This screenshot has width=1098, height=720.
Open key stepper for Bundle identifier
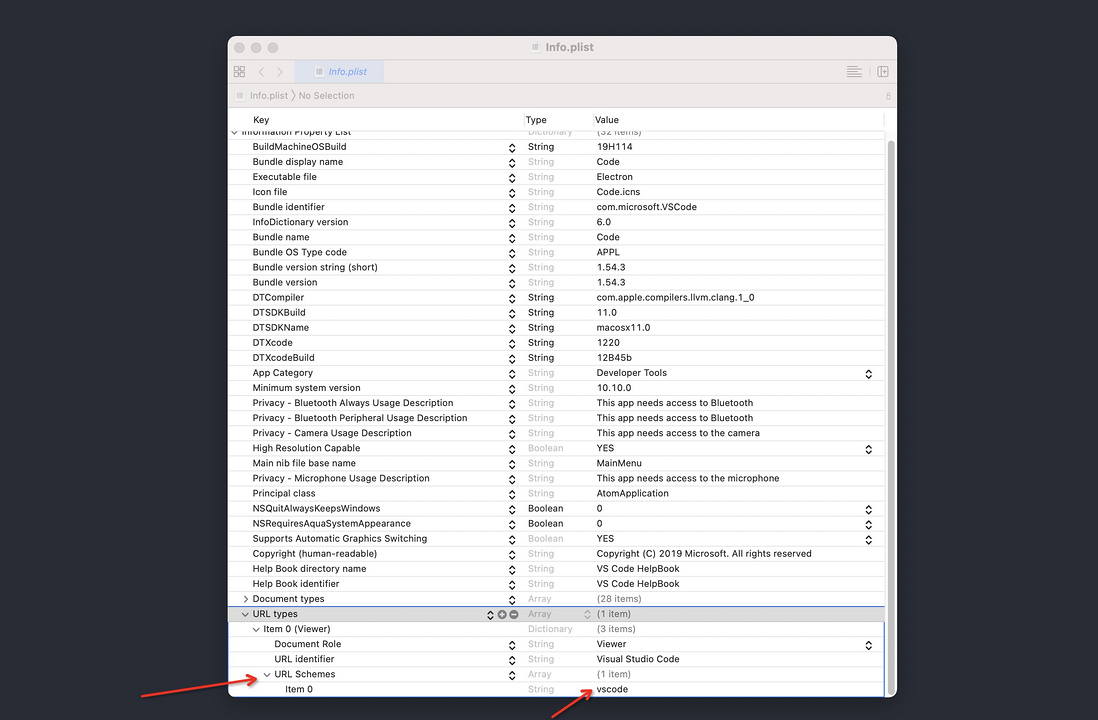point(512,208)
